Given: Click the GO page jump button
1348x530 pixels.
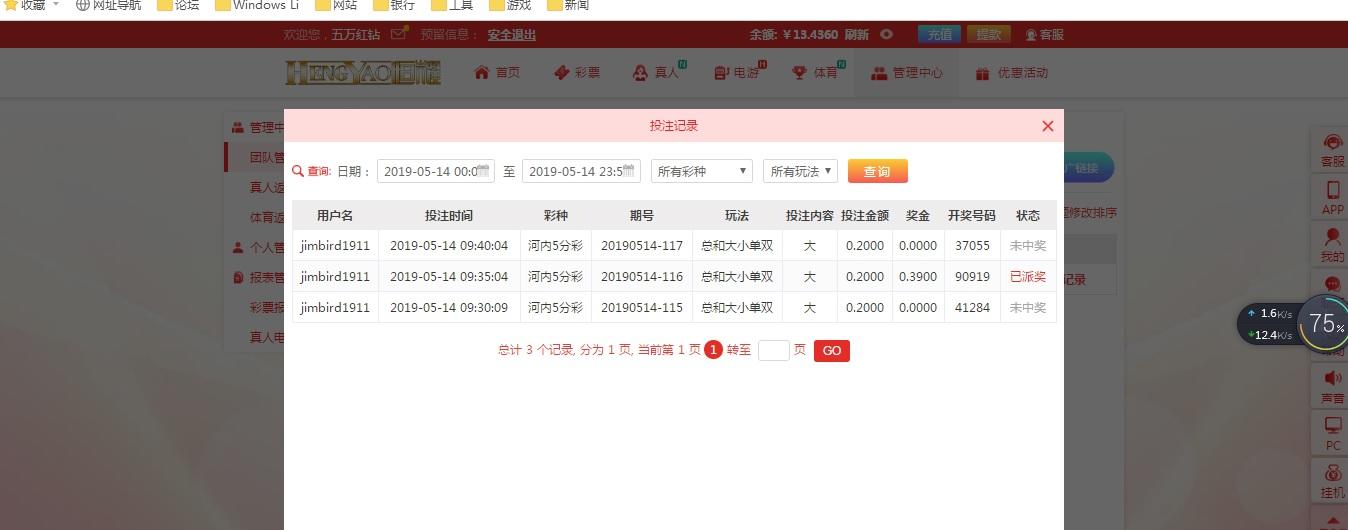Looking at the screenshot, I should coord(831,350).
